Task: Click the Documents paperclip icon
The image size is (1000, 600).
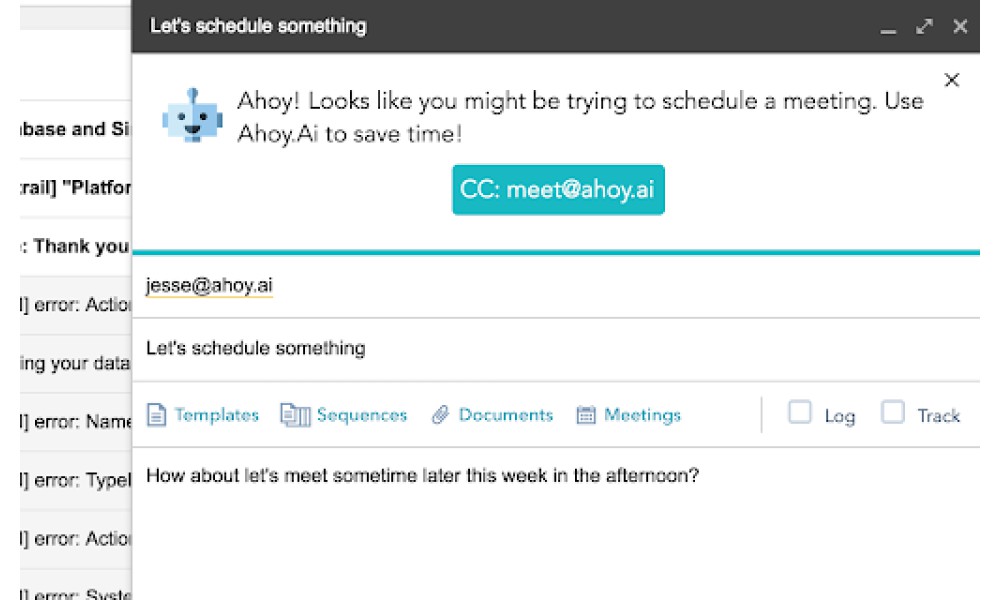Action: 440,415
